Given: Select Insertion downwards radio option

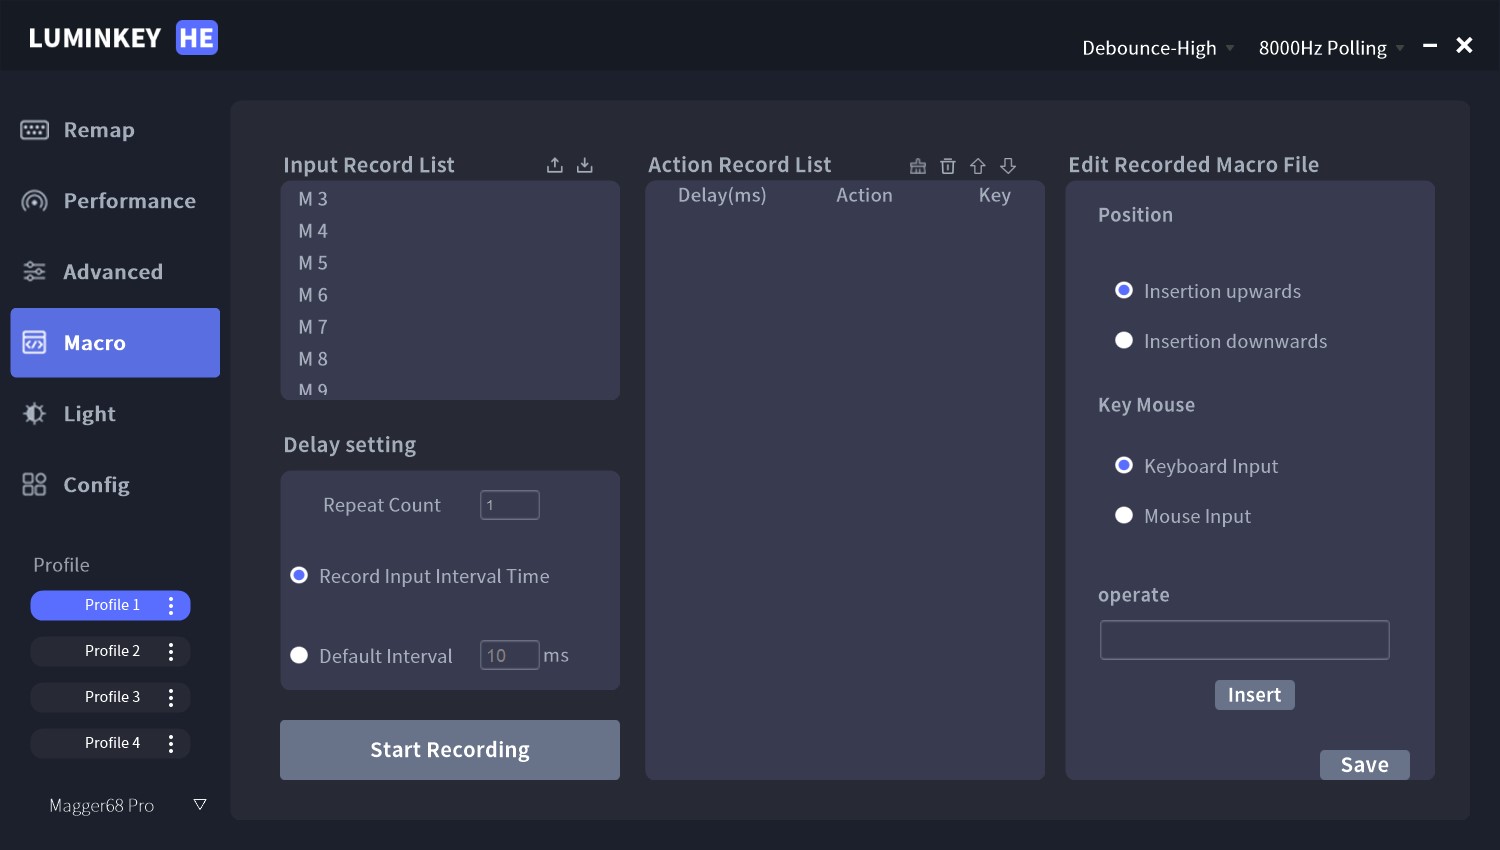Looking at the screenshot, I should coord(1124,340).
